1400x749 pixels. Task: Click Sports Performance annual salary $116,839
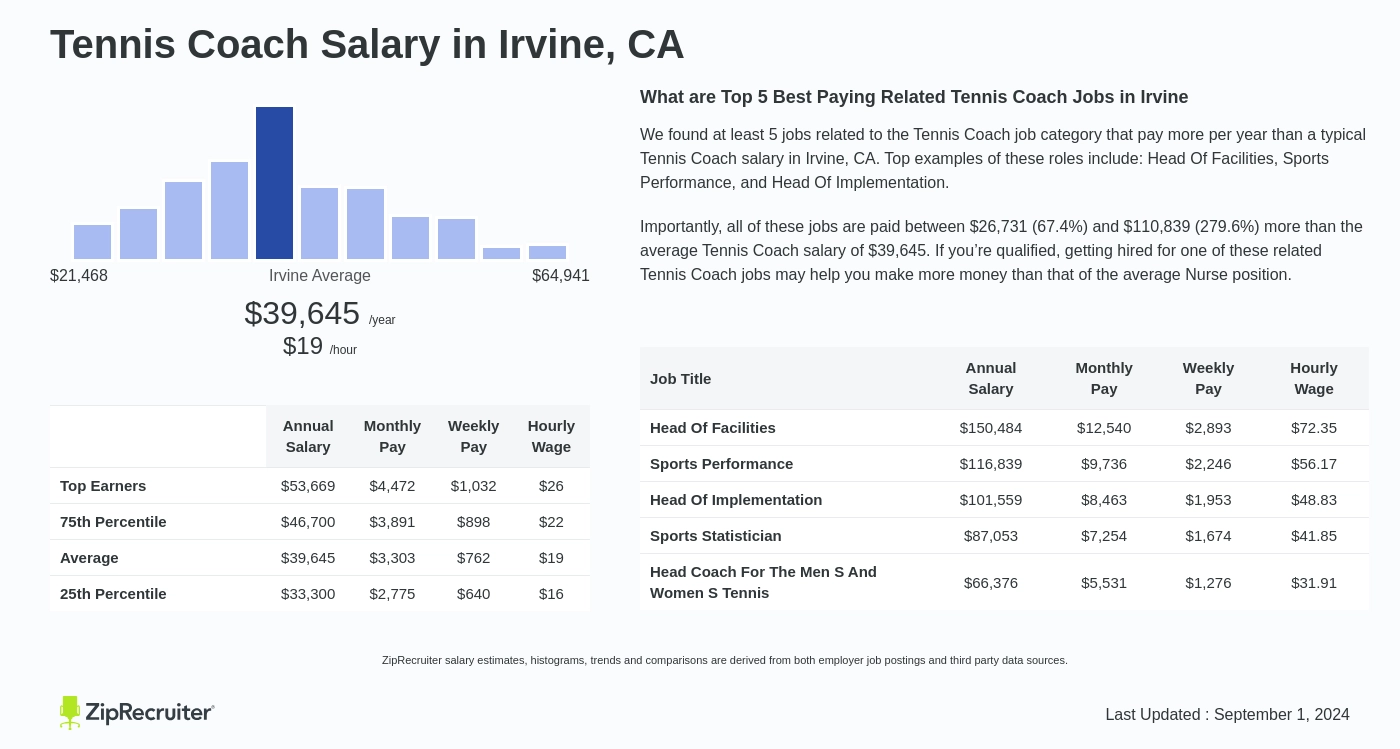coord(991,464)
